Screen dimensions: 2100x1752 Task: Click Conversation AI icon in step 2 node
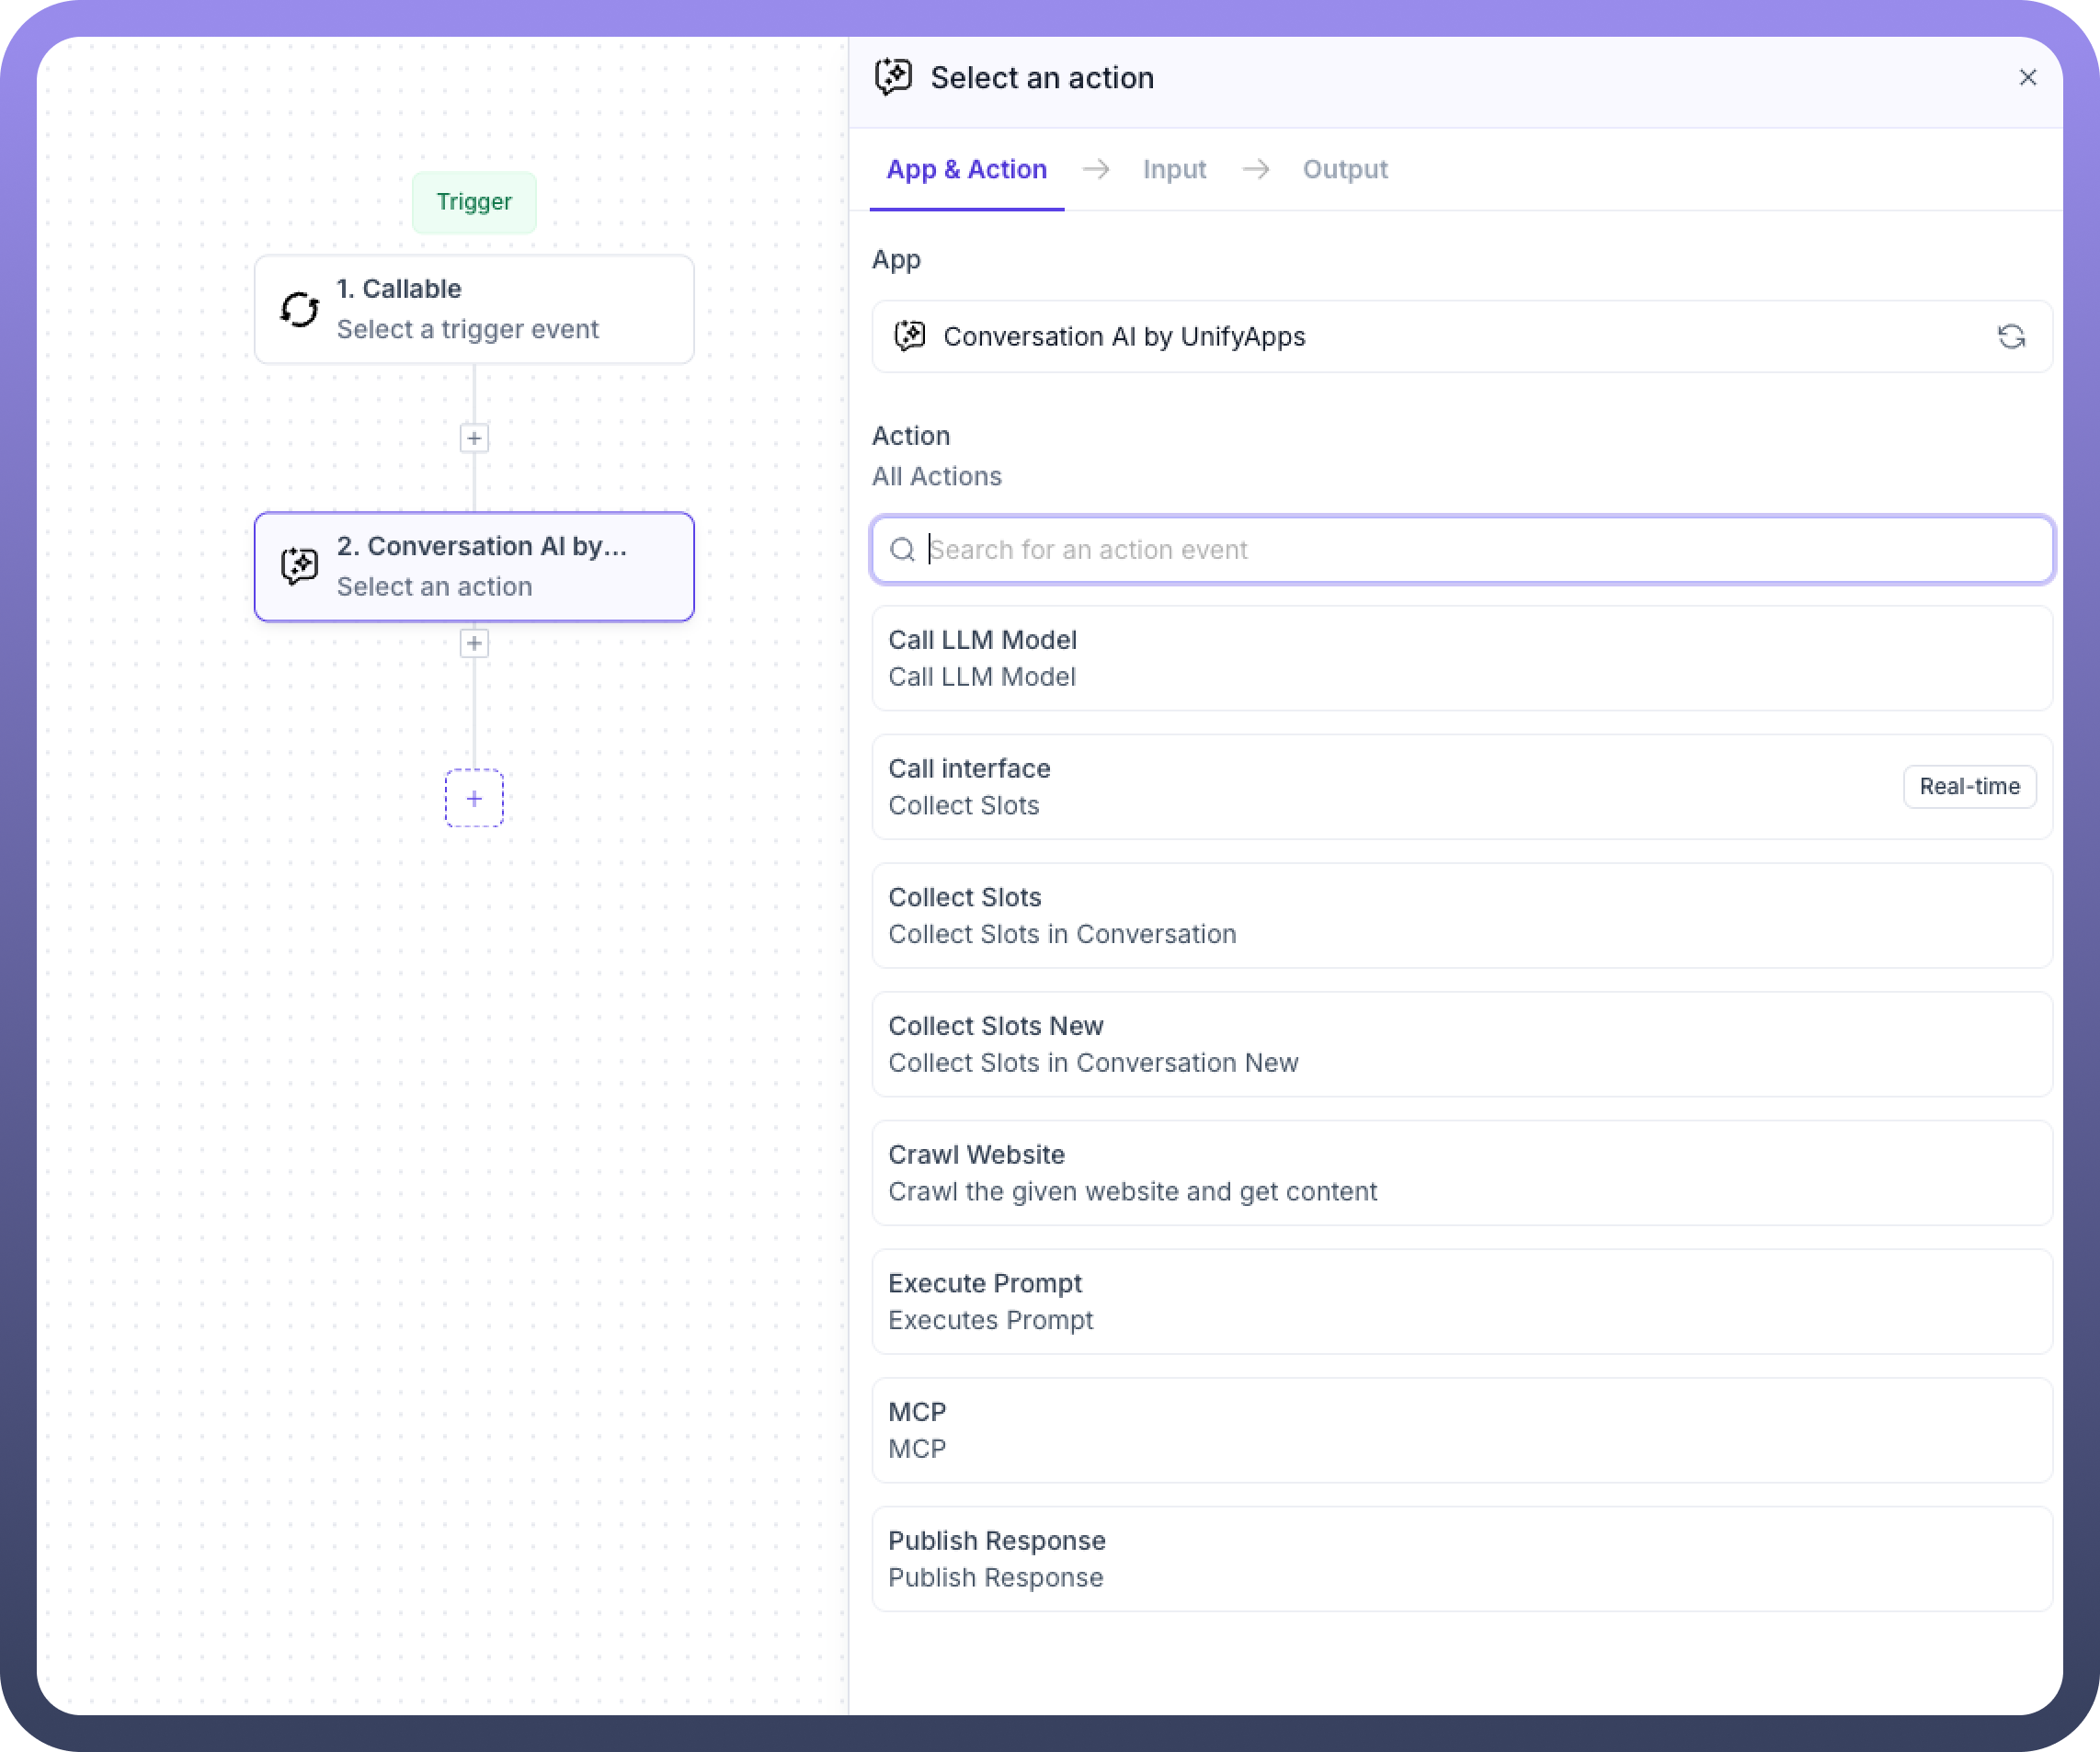(299, 566)
